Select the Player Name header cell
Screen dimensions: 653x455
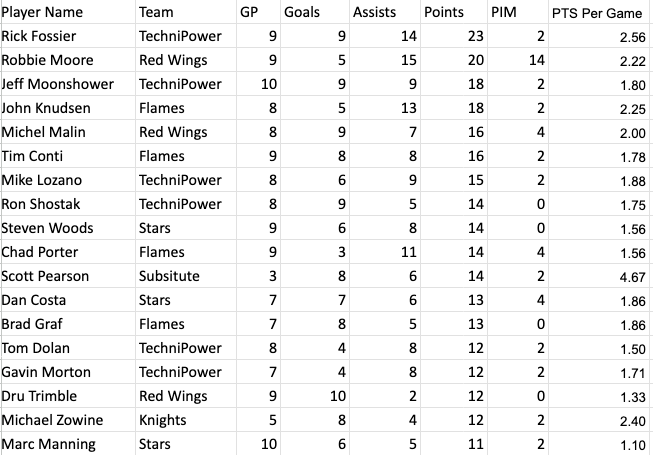tap(68, 12)
